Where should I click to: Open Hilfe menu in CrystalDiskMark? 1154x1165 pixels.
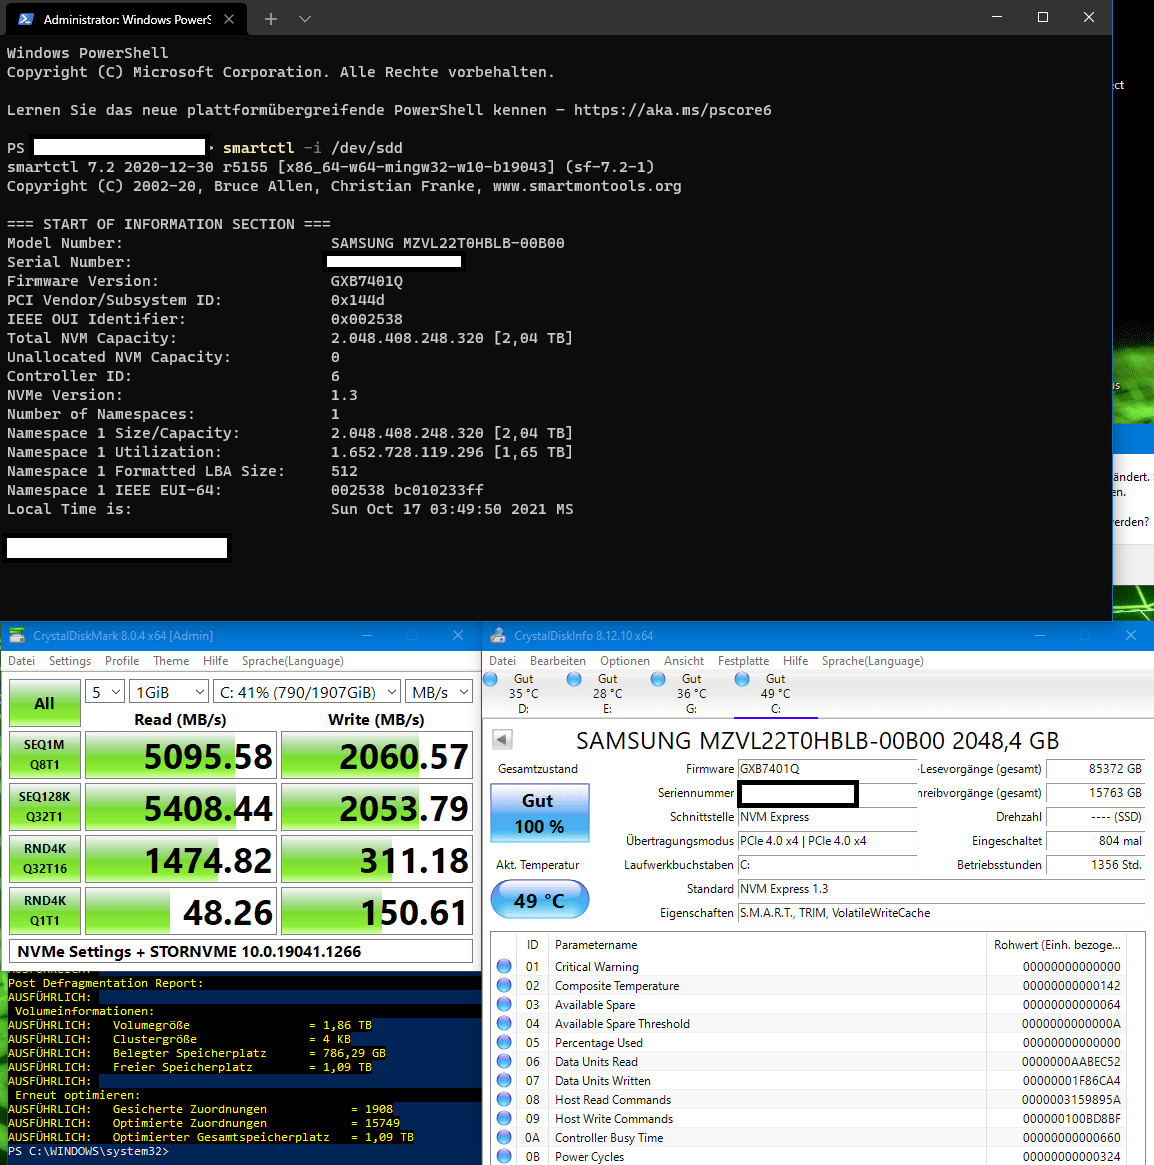[x=215, y=661]
